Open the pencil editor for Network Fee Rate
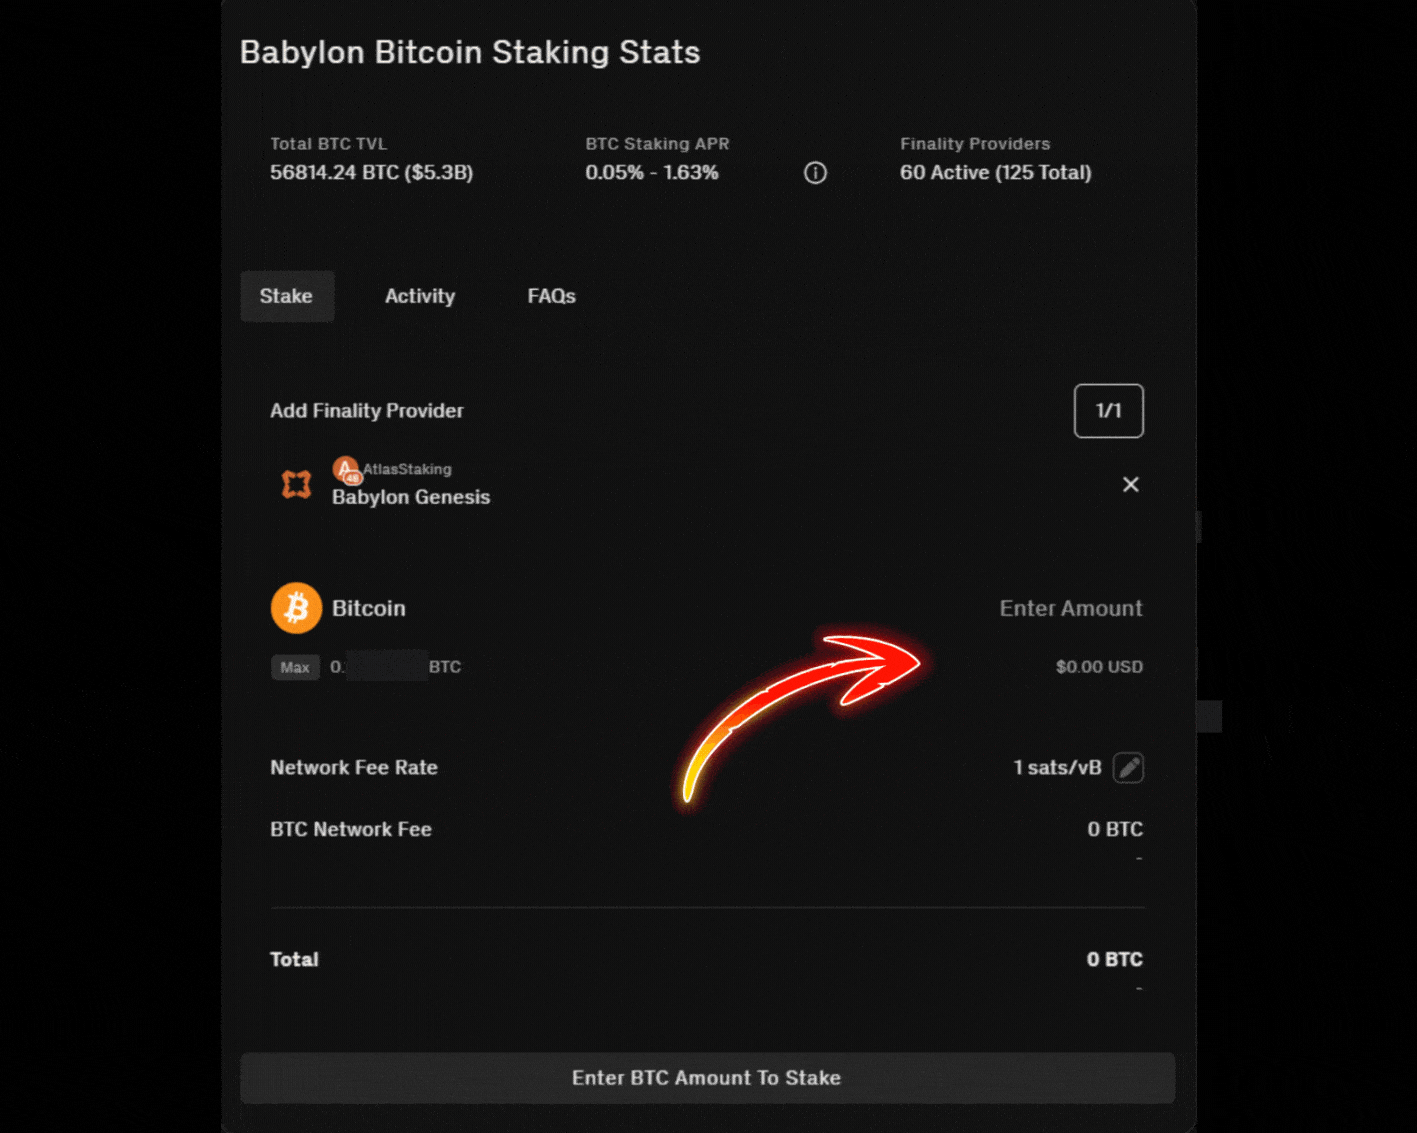The height and width of the screenshot is (1133, 1417). pos(1129,767)
